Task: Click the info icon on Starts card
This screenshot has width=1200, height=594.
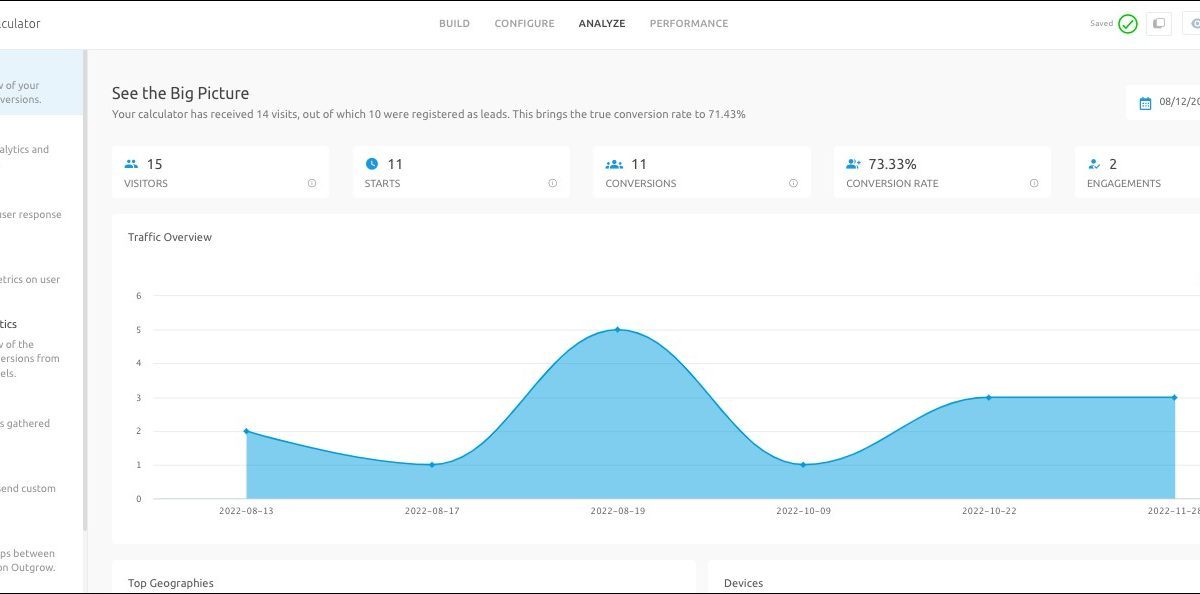Action: 553,184
